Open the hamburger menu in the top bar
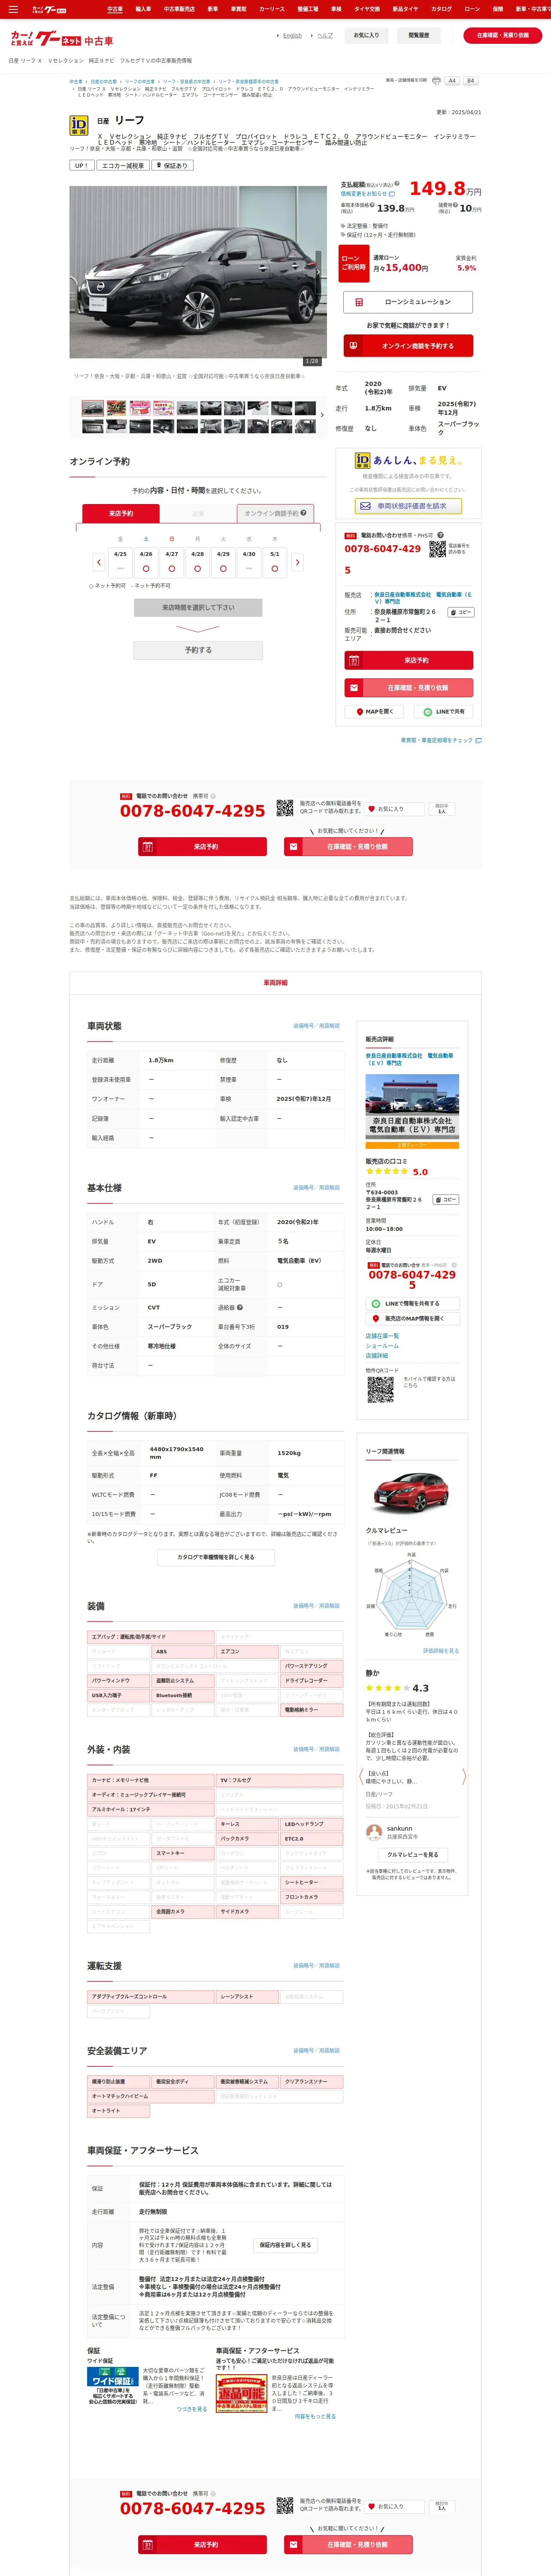 click(x=13, y=9)
